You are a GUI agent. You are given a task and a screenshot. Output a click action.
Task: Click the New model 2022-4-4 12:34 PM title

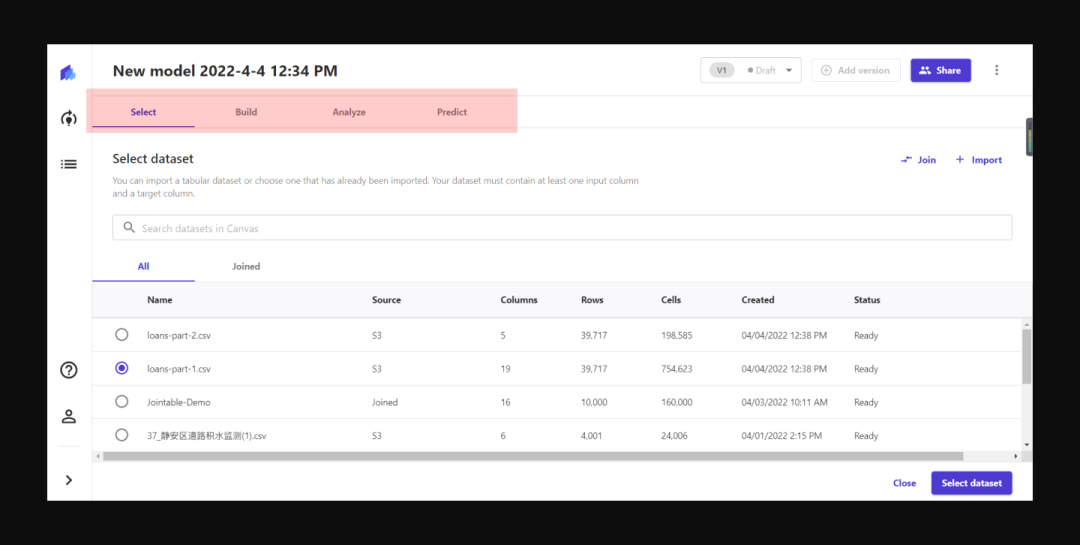pyautogui.click(x=225, y=71)
